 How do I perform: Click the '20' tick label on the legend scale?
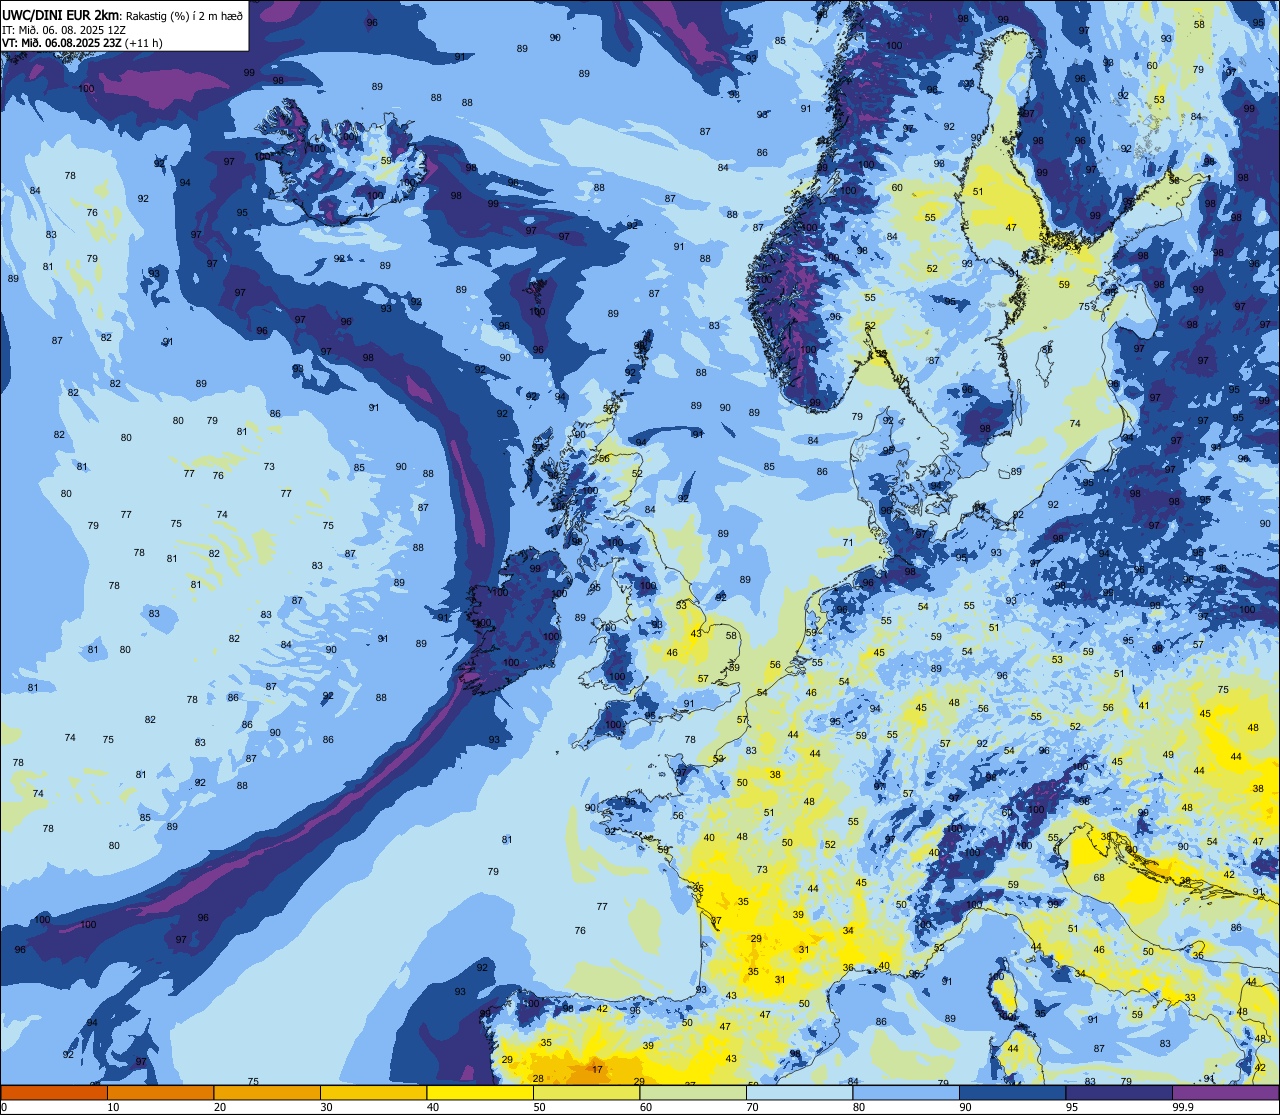(x=220, y=1107)
